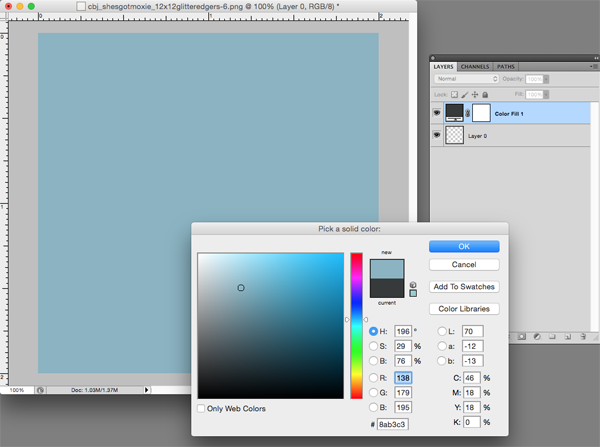600x447 pixels.
Task: Click out-of-gamut warning cube icon
Action: pyautogui.click(x=413, y=285)
